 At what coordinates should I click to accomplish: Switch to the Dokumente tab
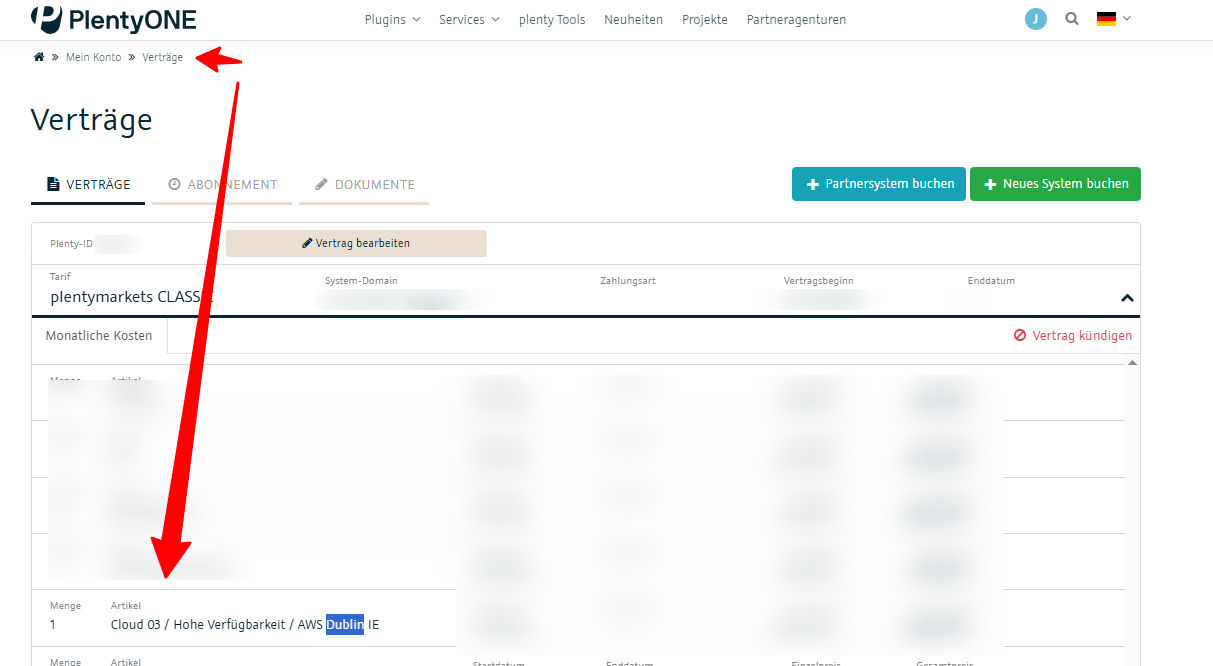[364, 185]
